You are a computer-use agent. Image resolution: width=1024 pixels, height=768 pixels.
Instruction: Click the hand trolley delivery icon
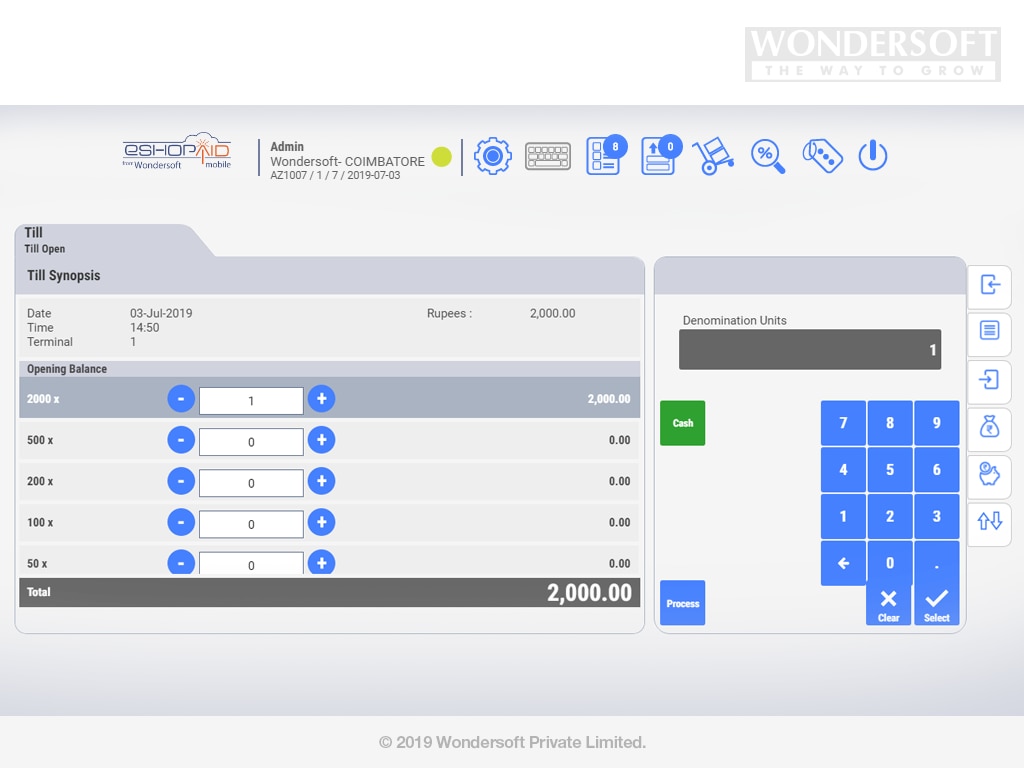(713, 156)
